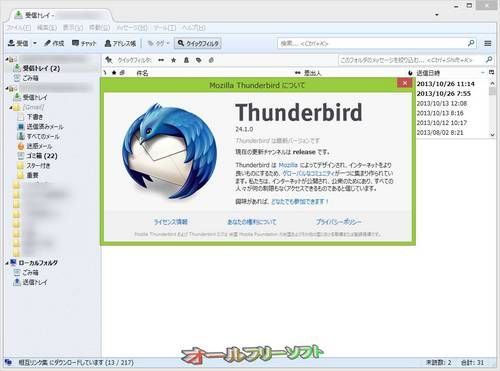Open the 重要 folder
The height and width of the screenshot is (371, 500).
pos(32,175)
